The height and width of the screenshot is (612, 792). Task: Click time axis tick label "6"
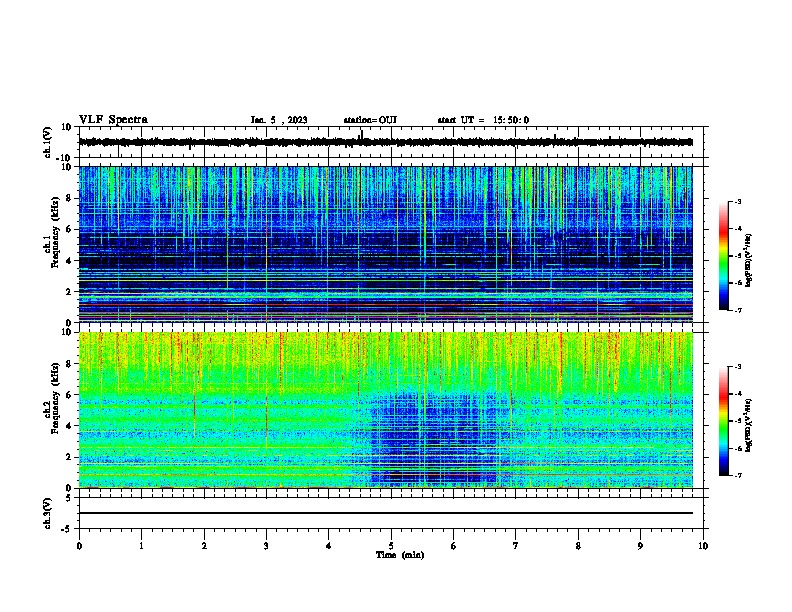[x=454, y=546]
